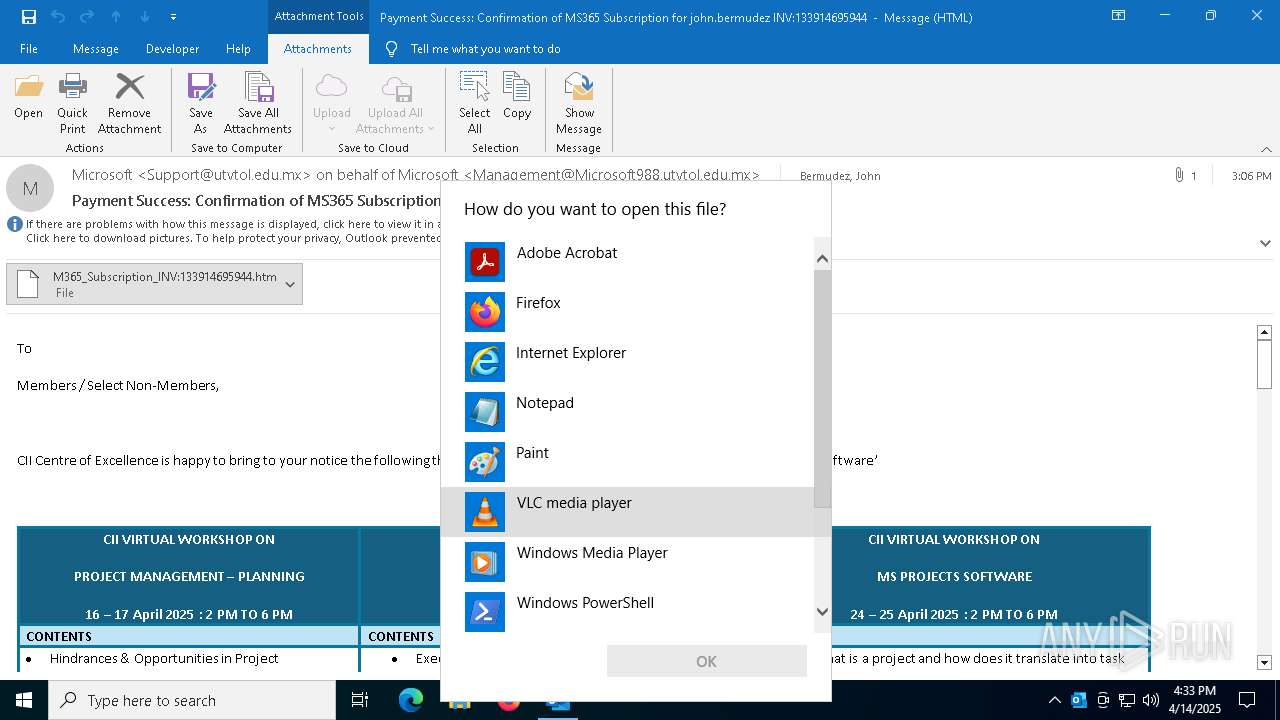Click the OK button in dialog
Image resolution: width=1280 pixels, height=720 pixels.
[x=706, y=661]
